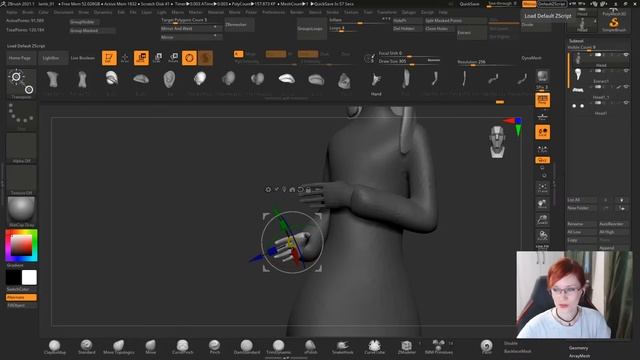Open the Render menu

(x=297, y=12)
